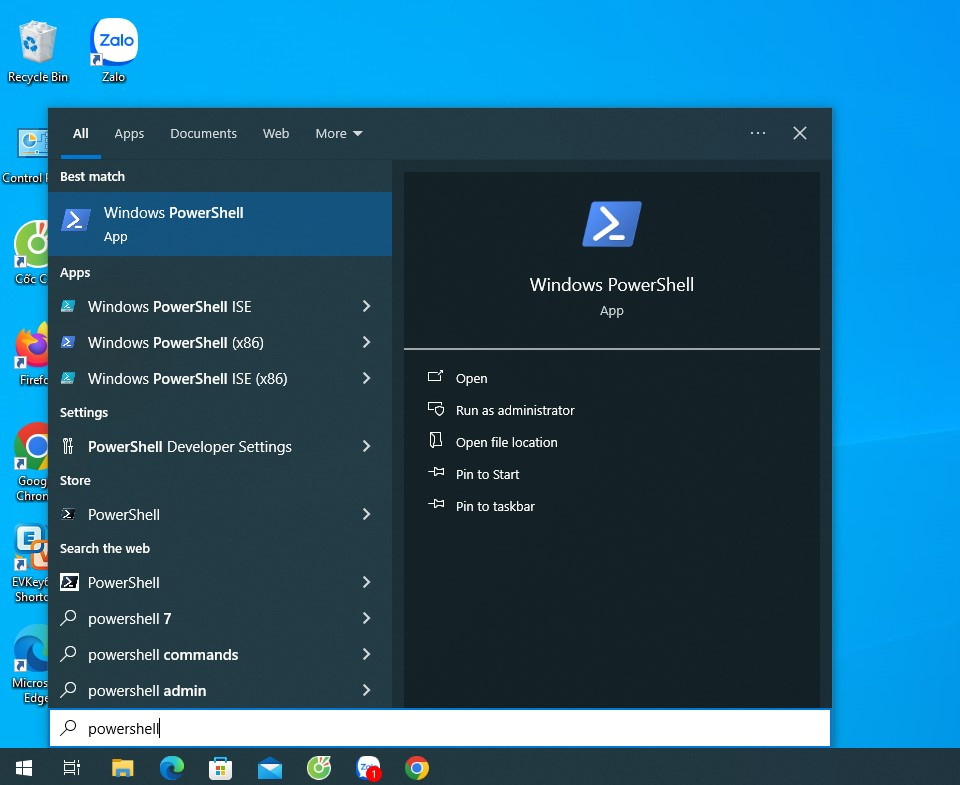
Task: Expand Windows PowerShell ISE (x86) options arrow
Action: 366,378
